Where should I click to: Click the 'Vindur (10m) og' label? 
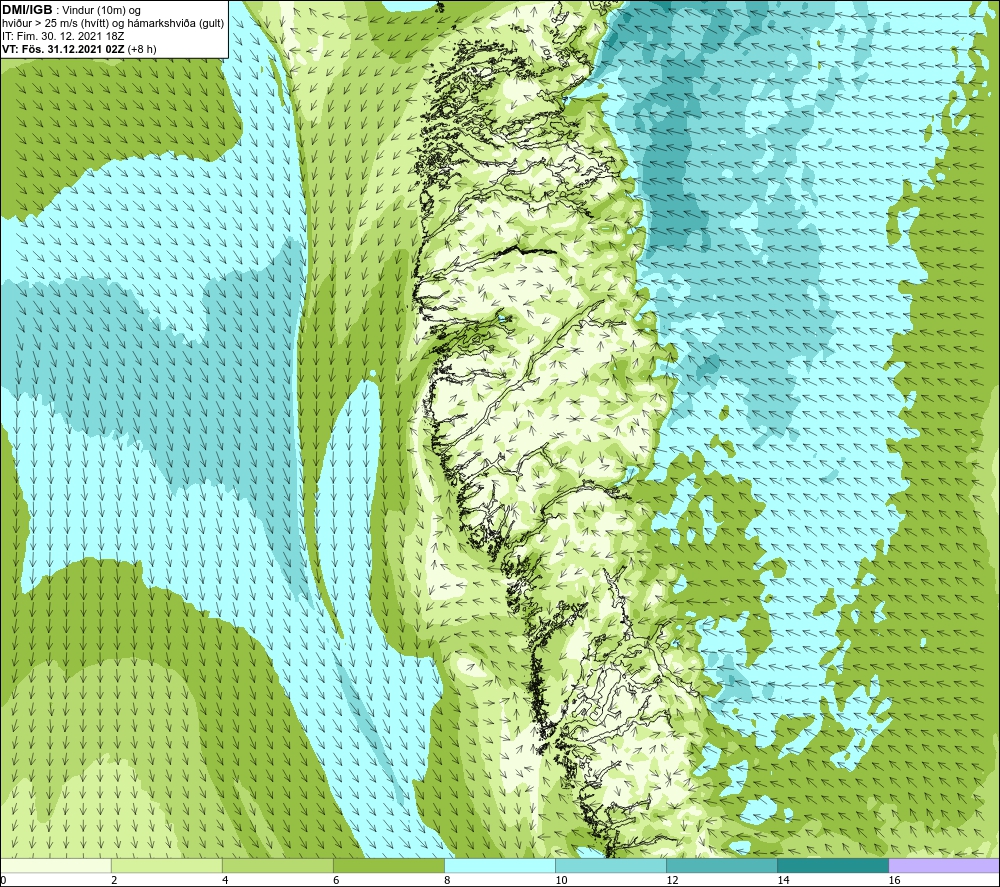(103, 11)
